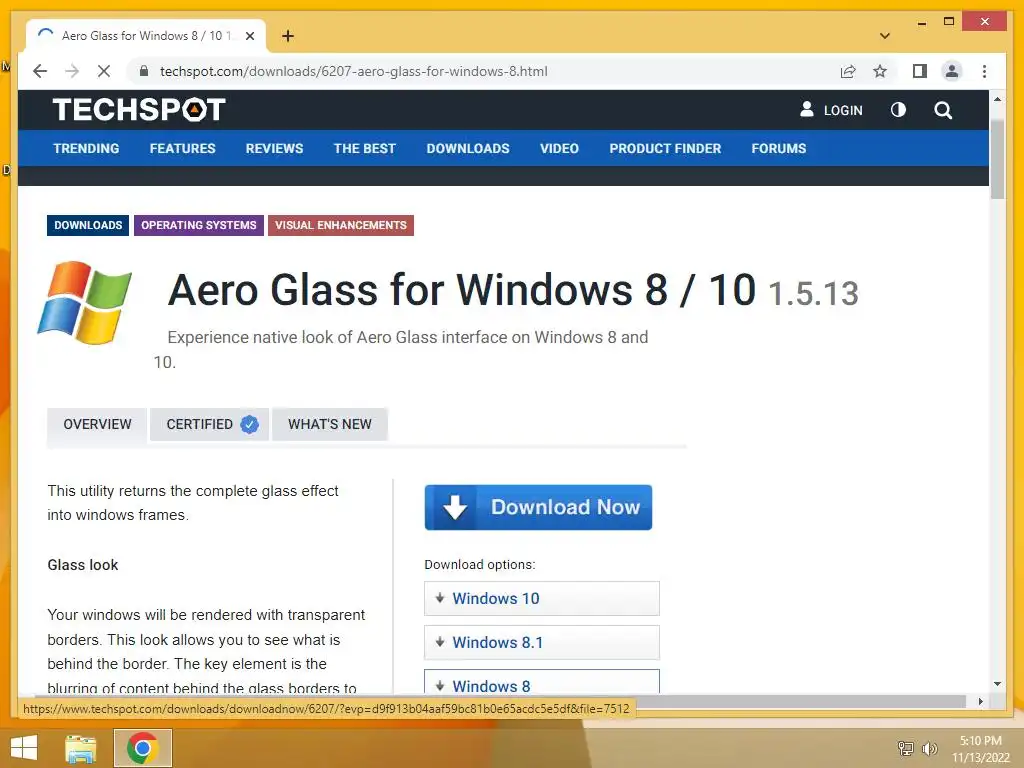
Task: Switch to the WHAT'S NEW tab
Action: click(330, 424)
